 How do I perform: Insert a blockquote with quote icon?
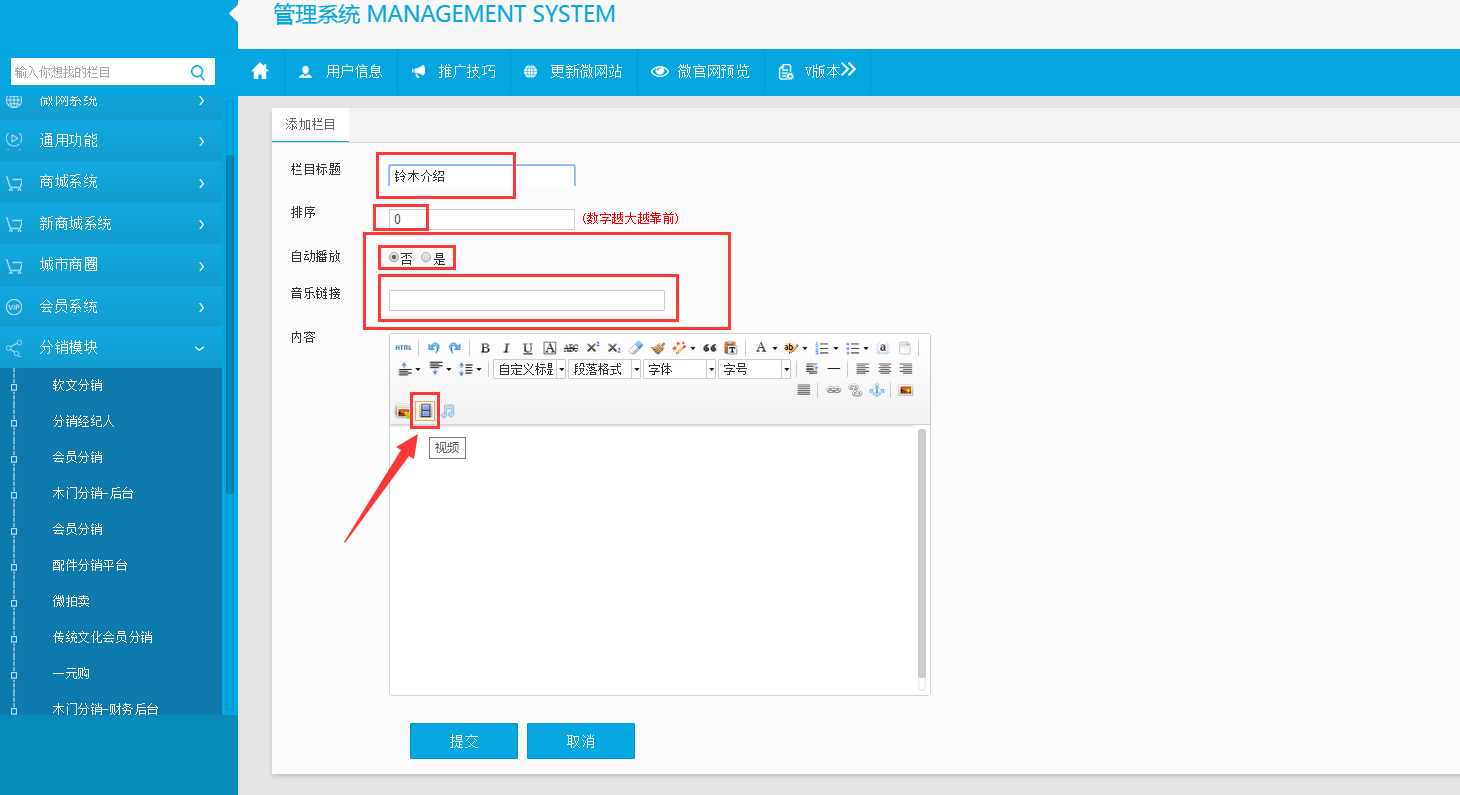point(710,348)
